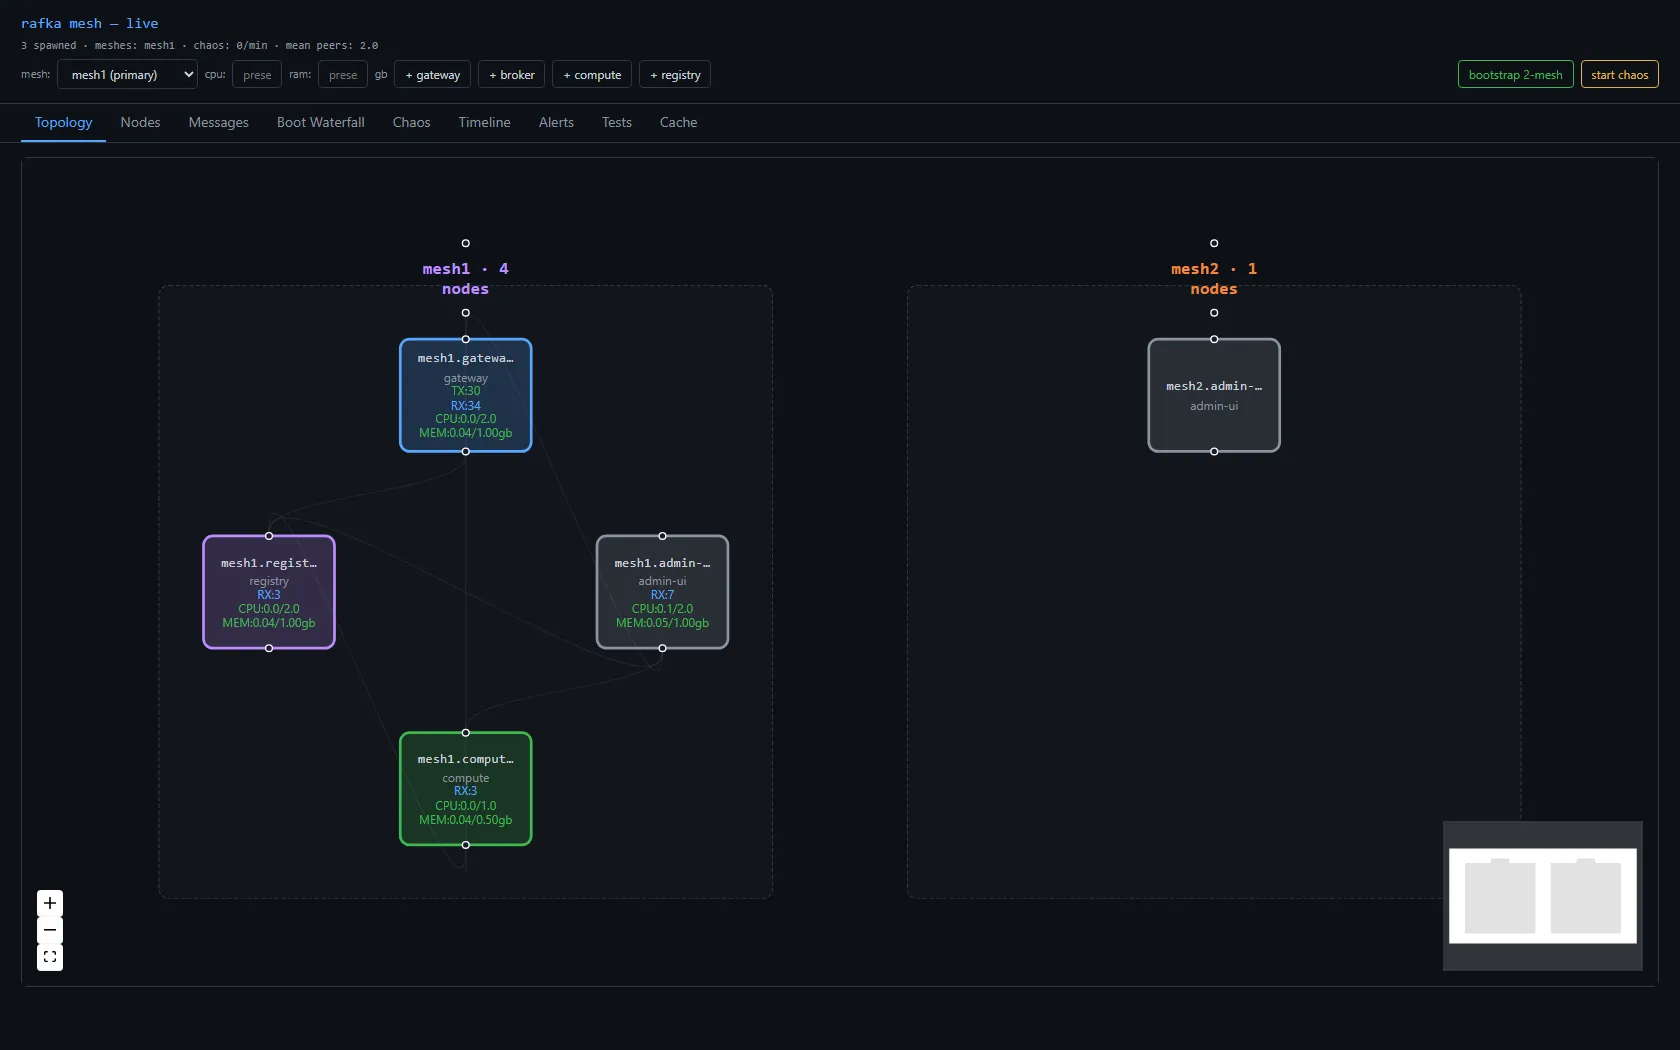Image resolution: width=1680 pixels, height=1050 pixels.
Task: Add a broker node
Action: coord(512,75)
